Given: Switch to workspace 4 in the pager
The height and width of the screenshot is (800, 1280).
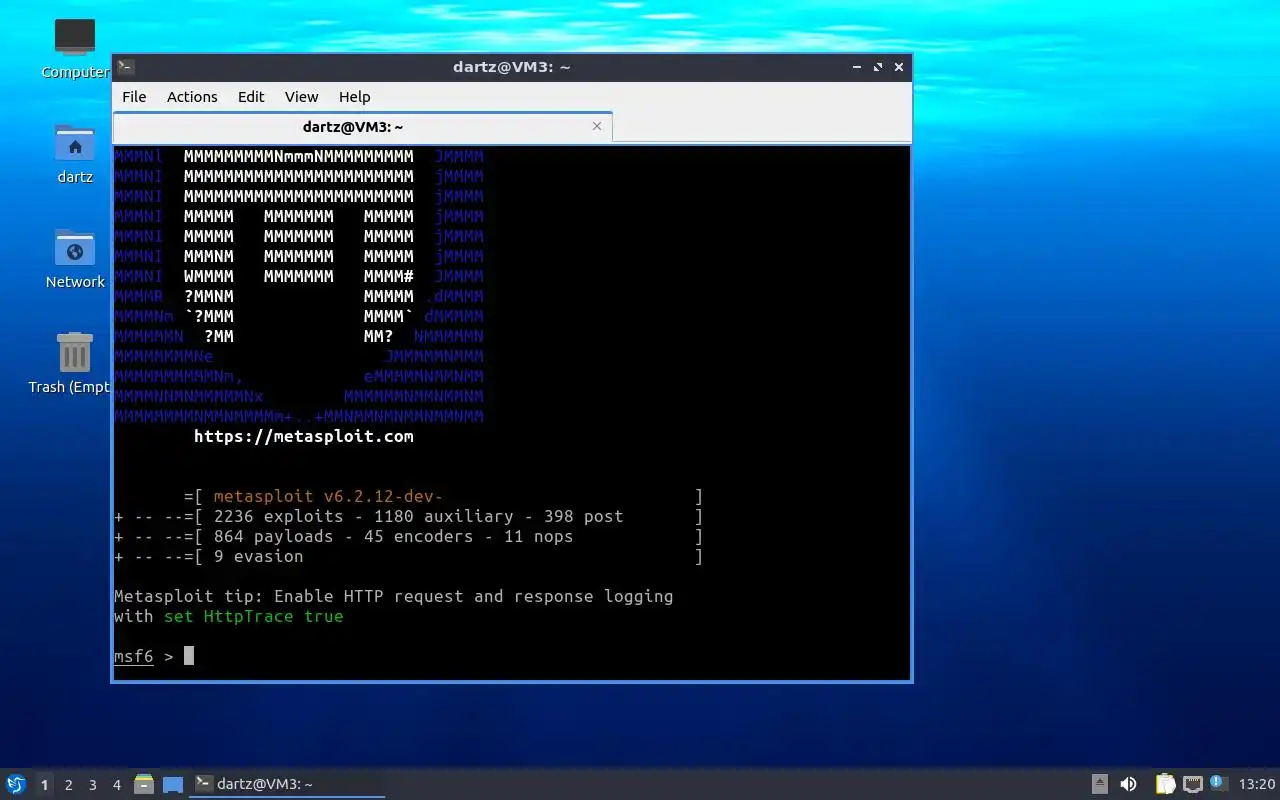Looking at the screenshot, I should click(x=117, y=785).
